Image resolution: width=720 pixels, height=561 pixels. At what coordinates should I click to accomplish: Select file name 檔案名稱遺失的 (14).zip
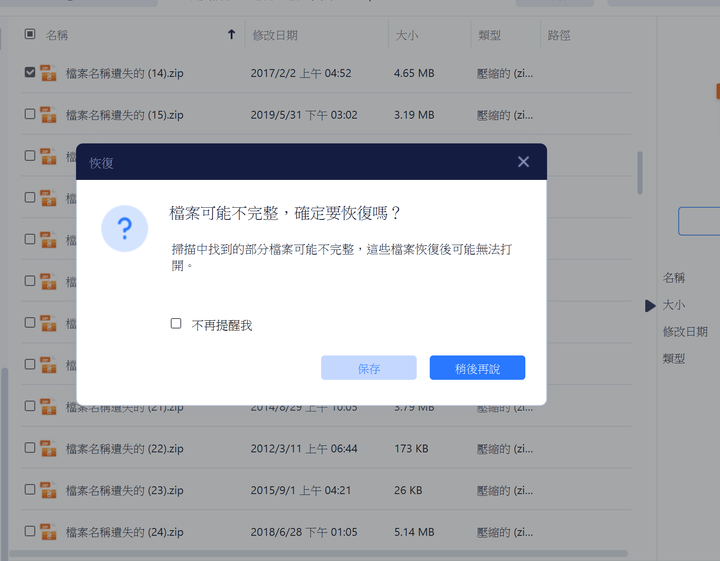point(124,73)
